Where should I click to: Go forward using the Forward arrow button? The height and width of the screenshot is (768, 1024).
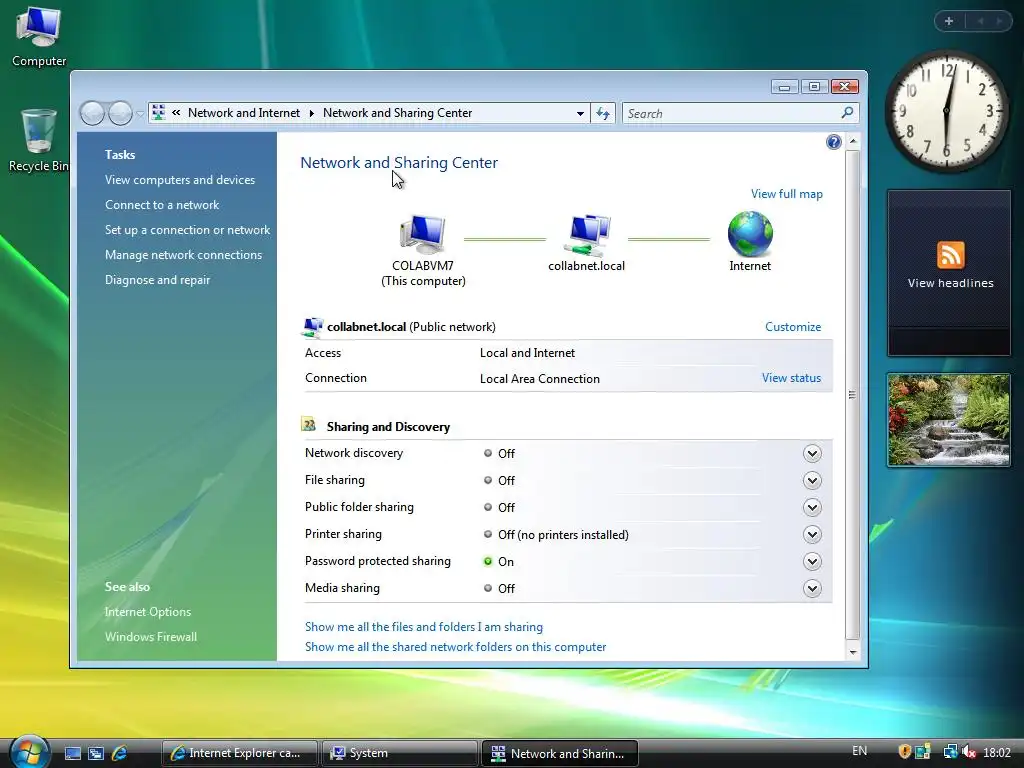pos(120,114)
